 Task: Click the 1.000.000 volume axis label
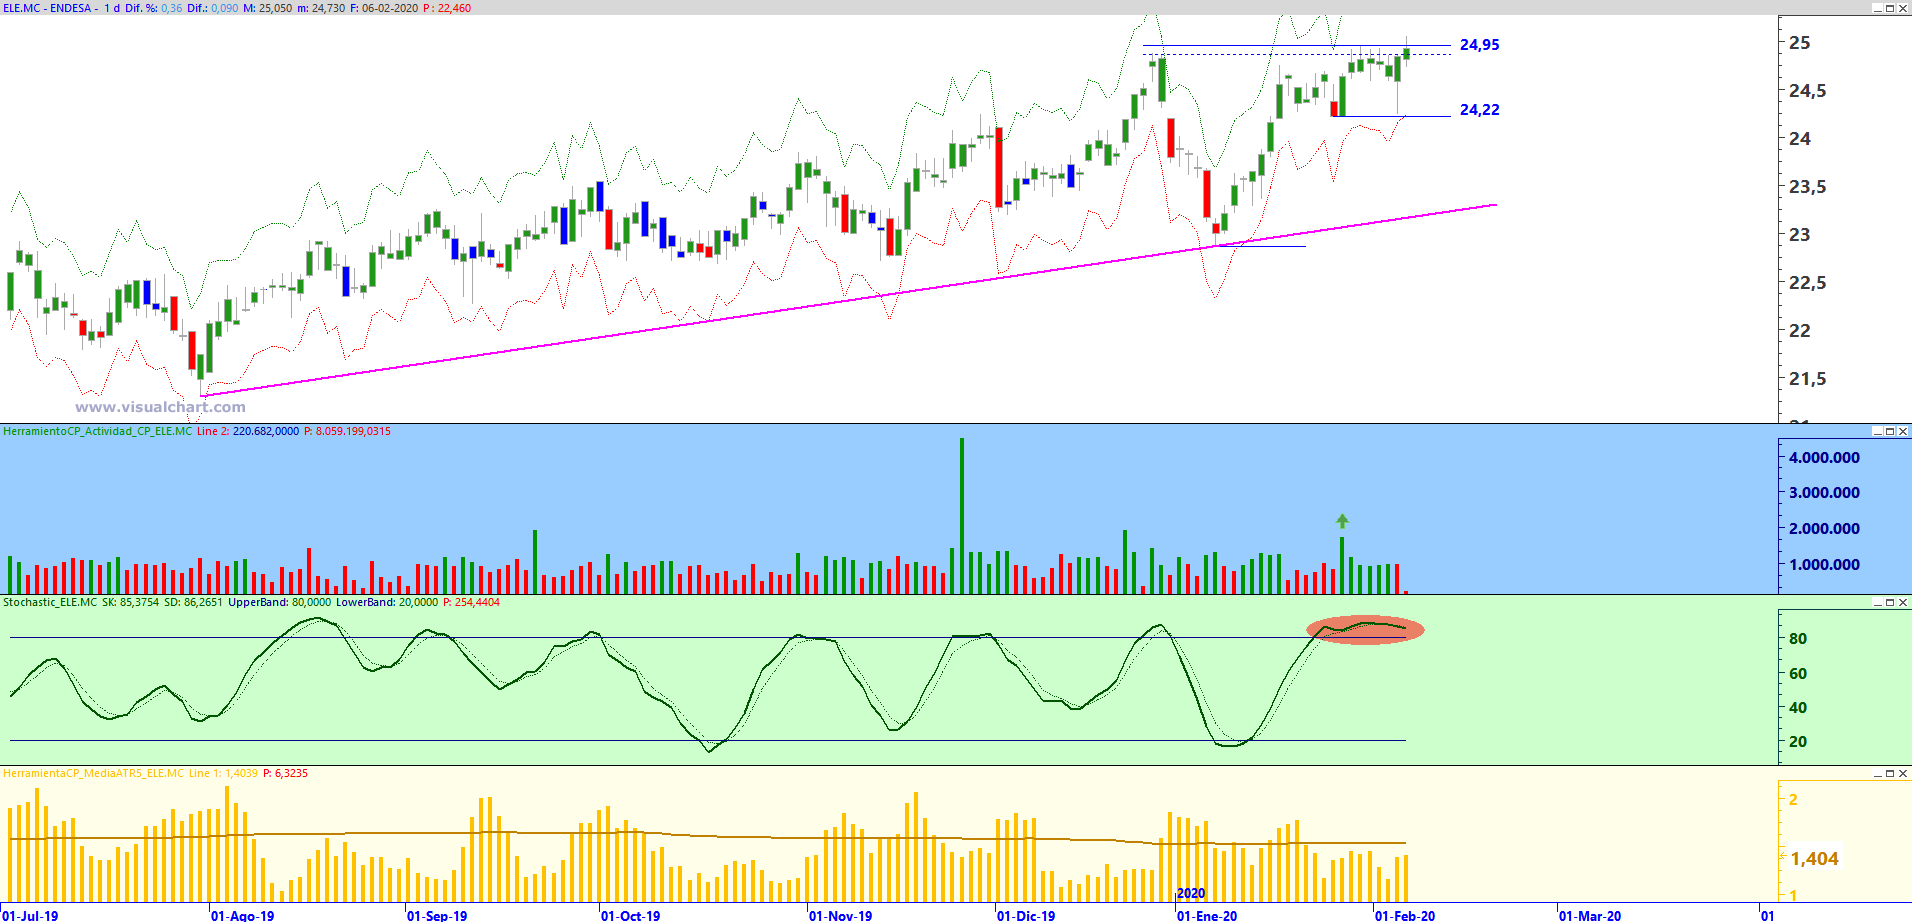point(1825,565)
